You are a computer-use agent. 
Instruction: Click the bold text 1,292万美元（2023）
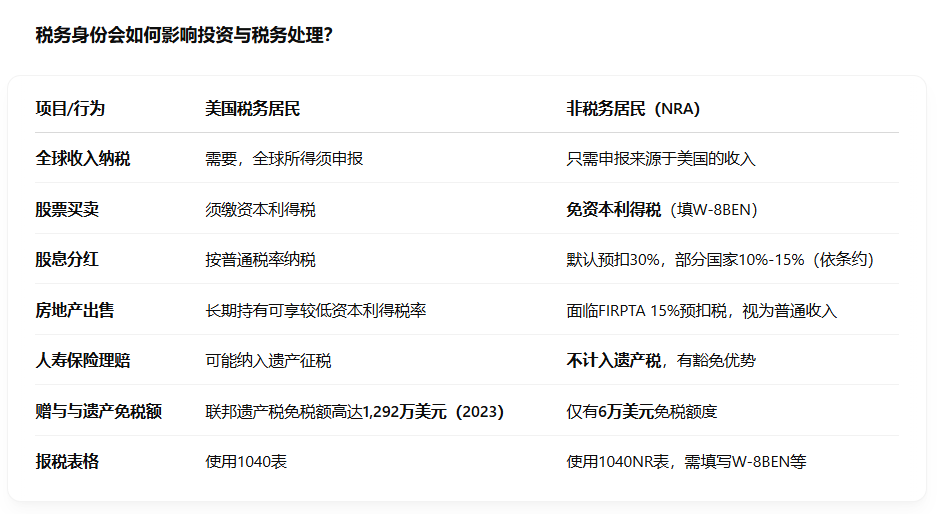click(433, 411)
